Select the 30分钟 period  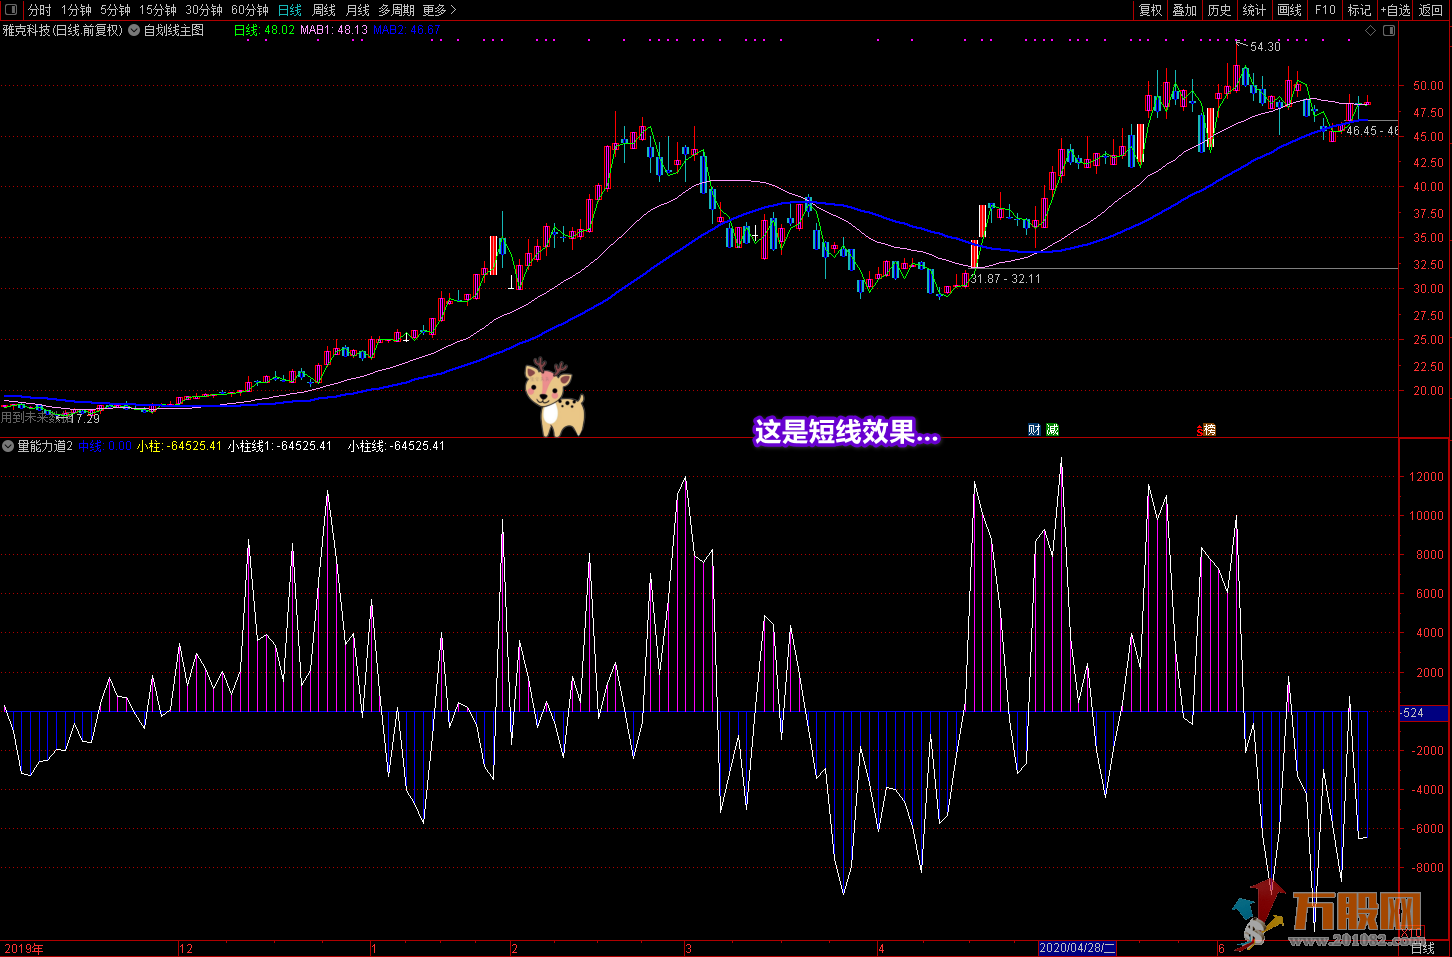(x=204, y=10)
